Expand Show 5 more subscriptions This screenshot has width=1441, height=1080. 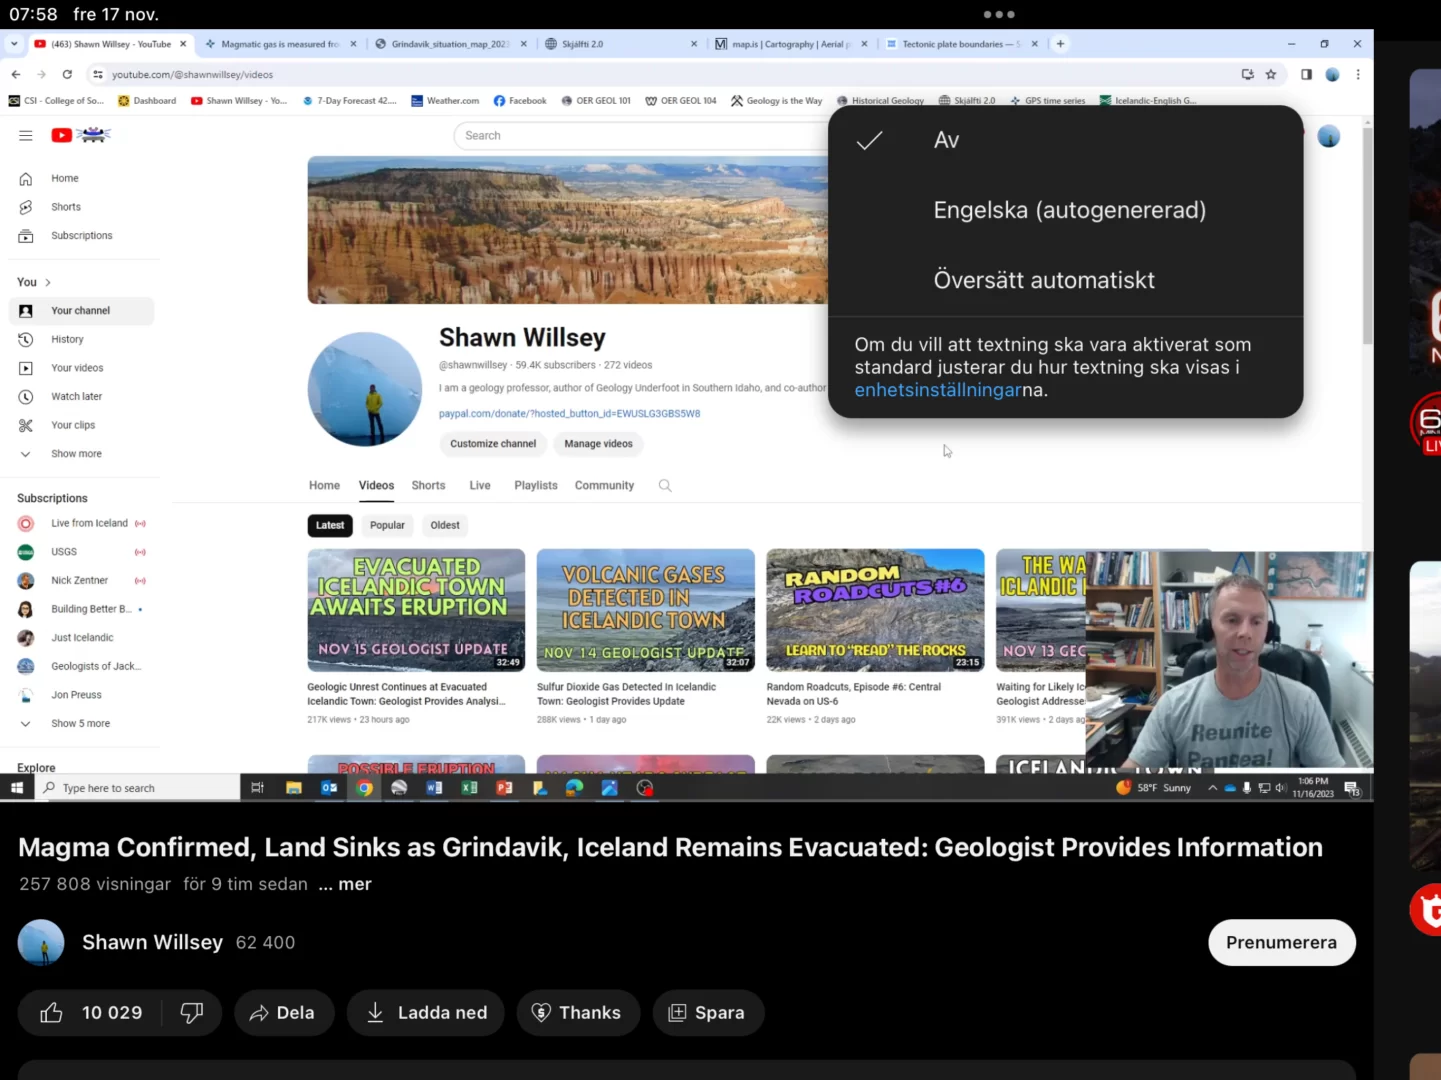point(80,723)
